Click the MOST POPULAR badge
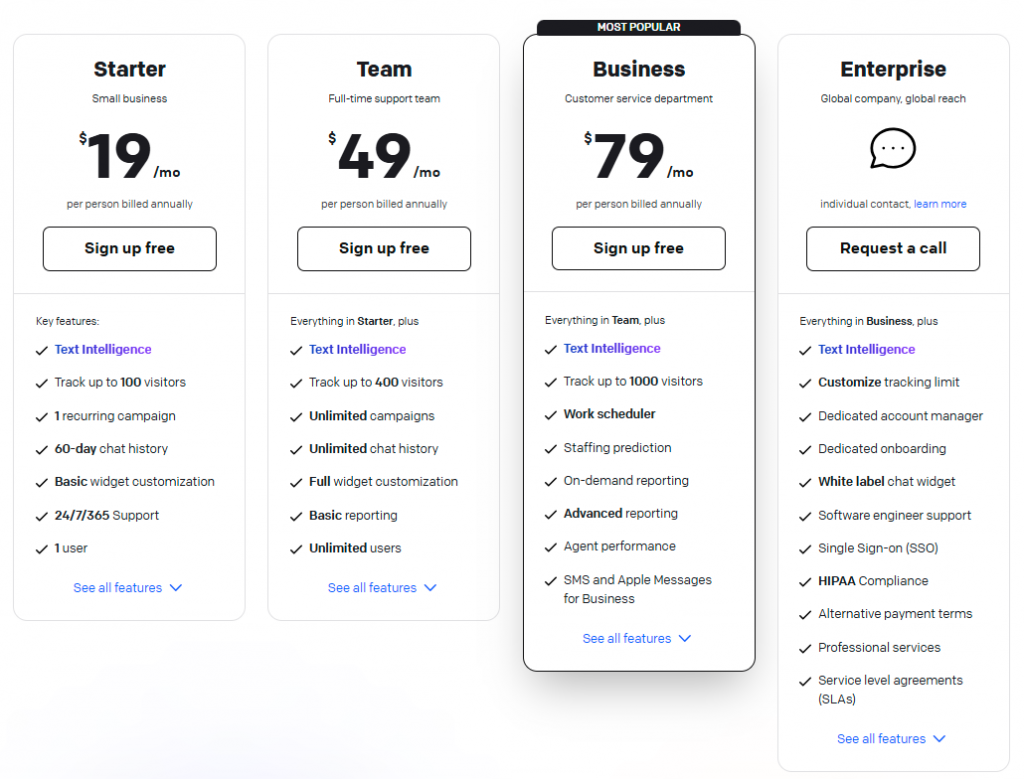1024x779 pixels. 638,27
